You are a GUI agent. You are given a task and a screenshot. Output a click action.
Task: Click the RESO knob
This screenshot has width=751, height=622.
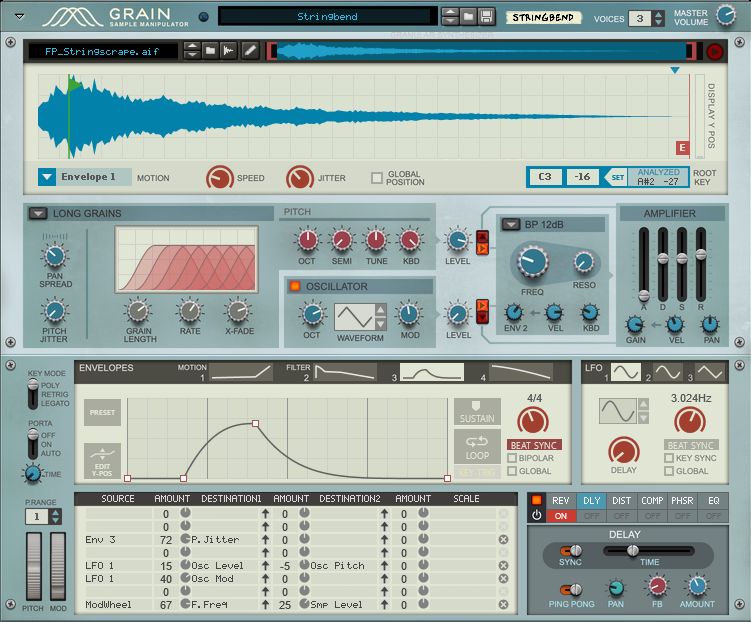coord(584,262)
